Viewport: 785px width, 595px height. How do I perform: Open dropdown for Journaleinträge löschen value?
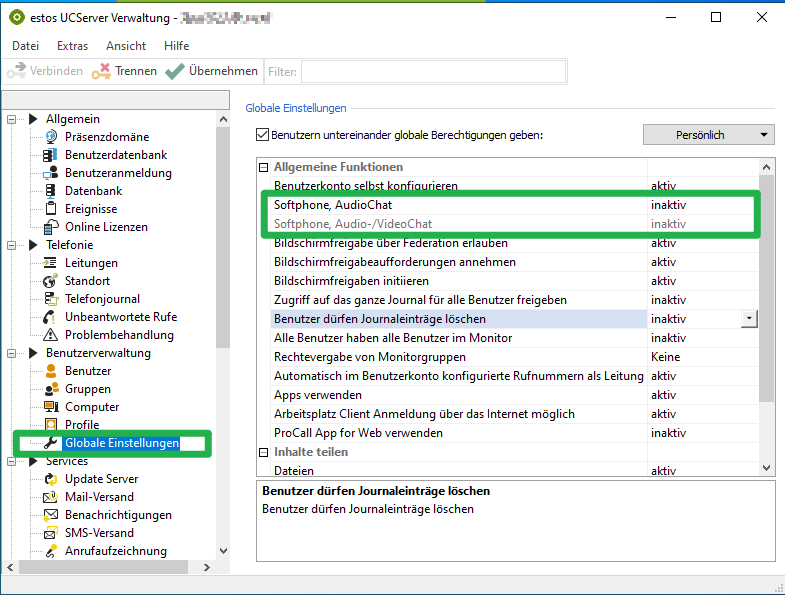[749, 319]
